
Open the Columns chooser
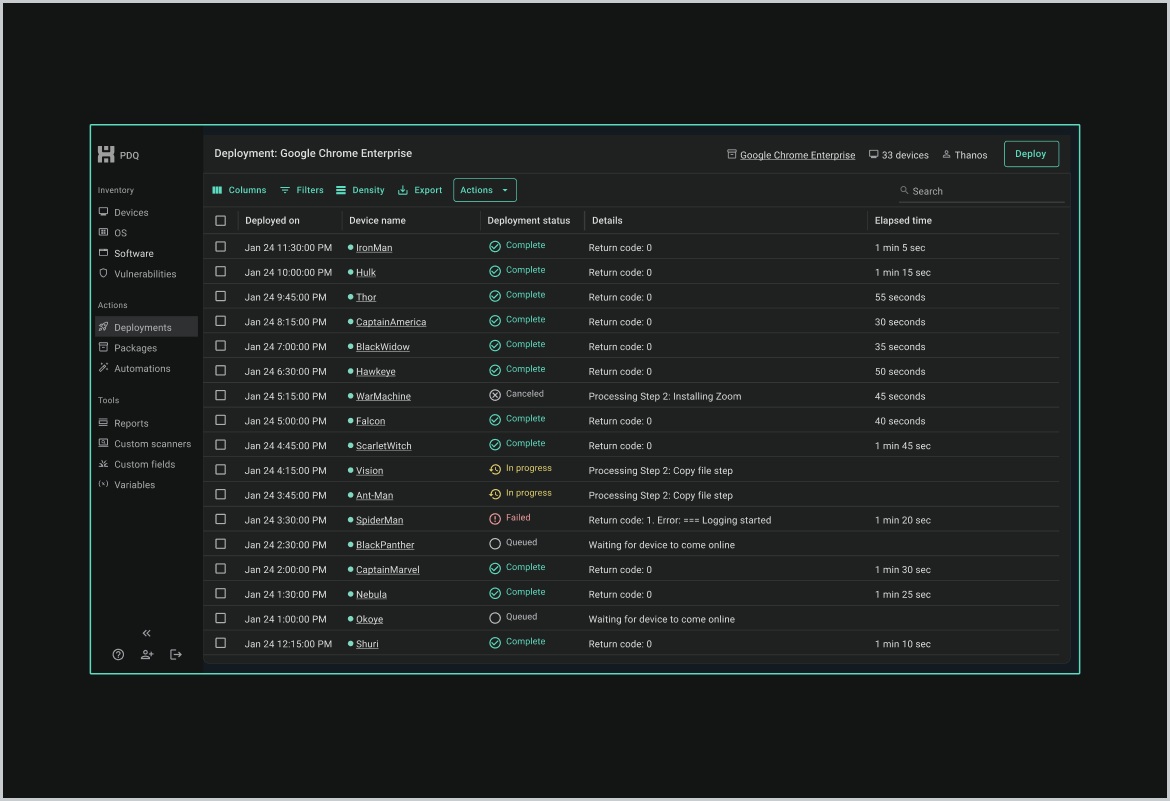click(239, 190)
